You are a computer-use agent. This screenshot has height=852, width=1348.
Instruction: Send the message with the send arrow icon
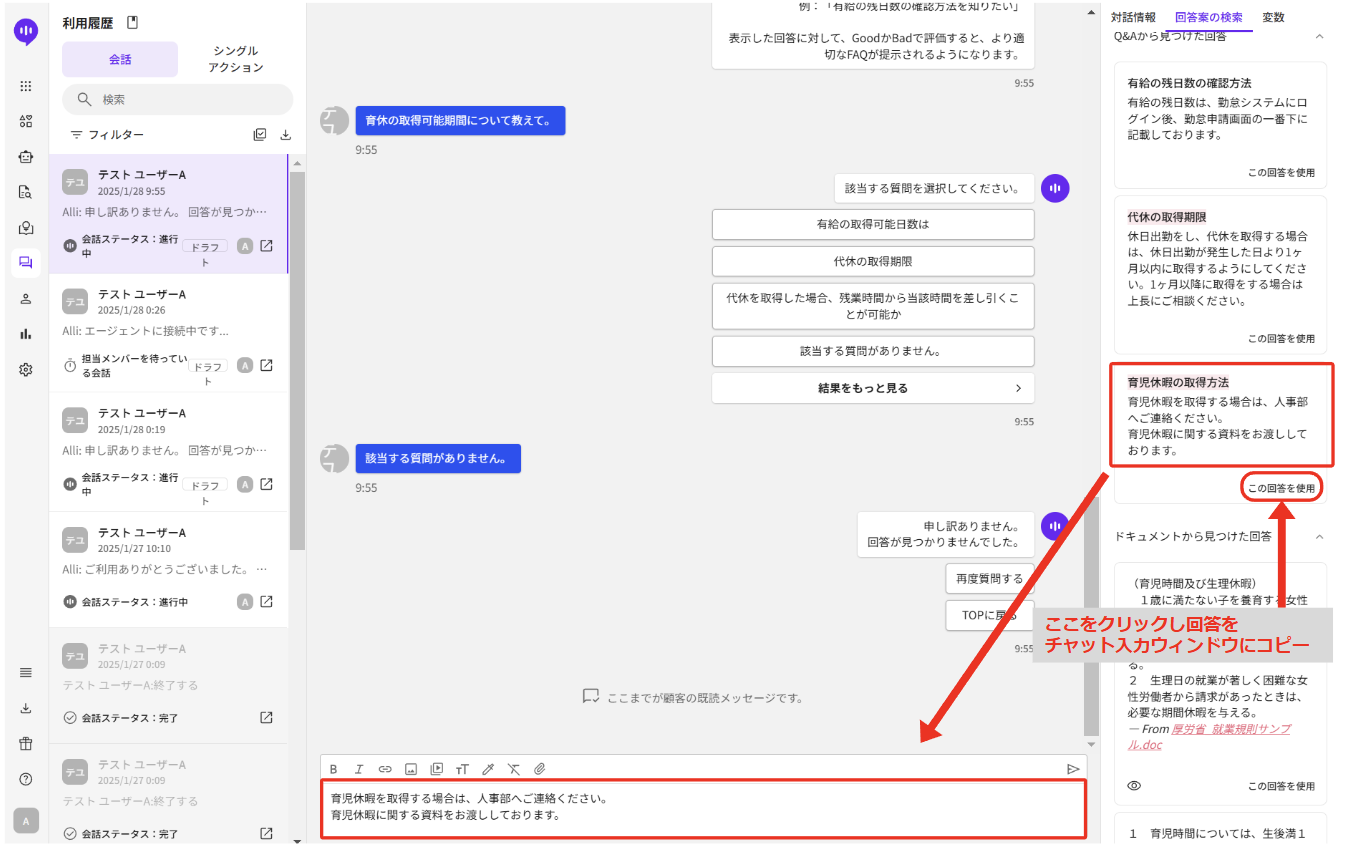1073,769
